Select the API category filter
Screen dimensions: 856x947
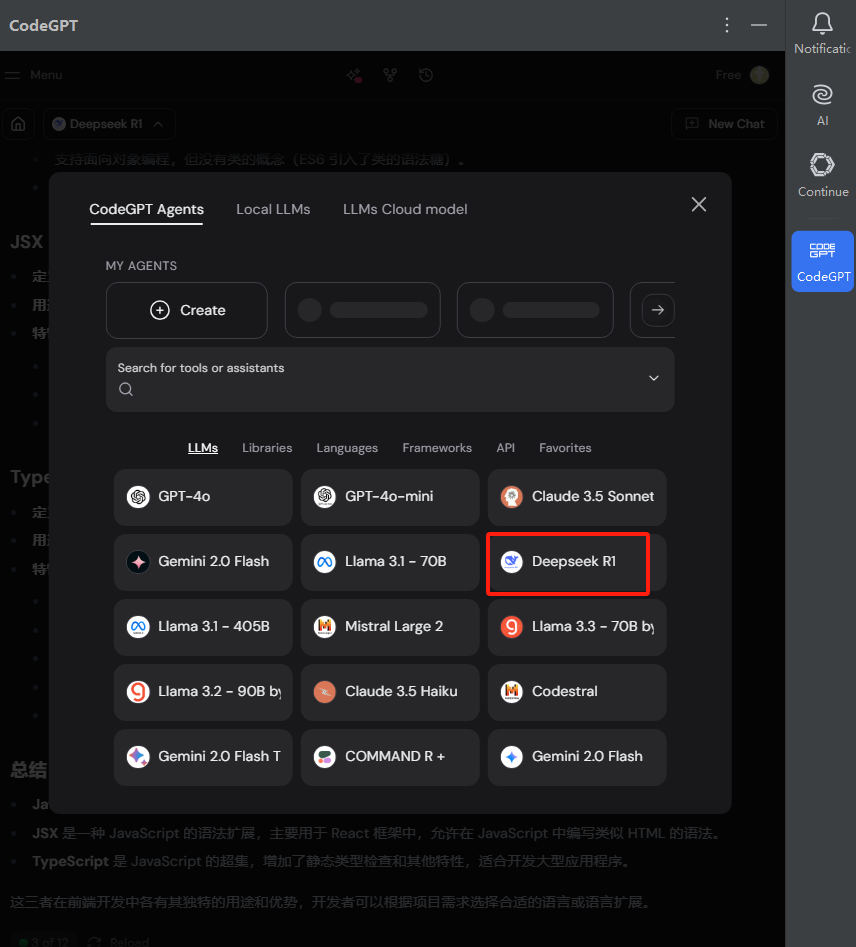click(506, 448)
